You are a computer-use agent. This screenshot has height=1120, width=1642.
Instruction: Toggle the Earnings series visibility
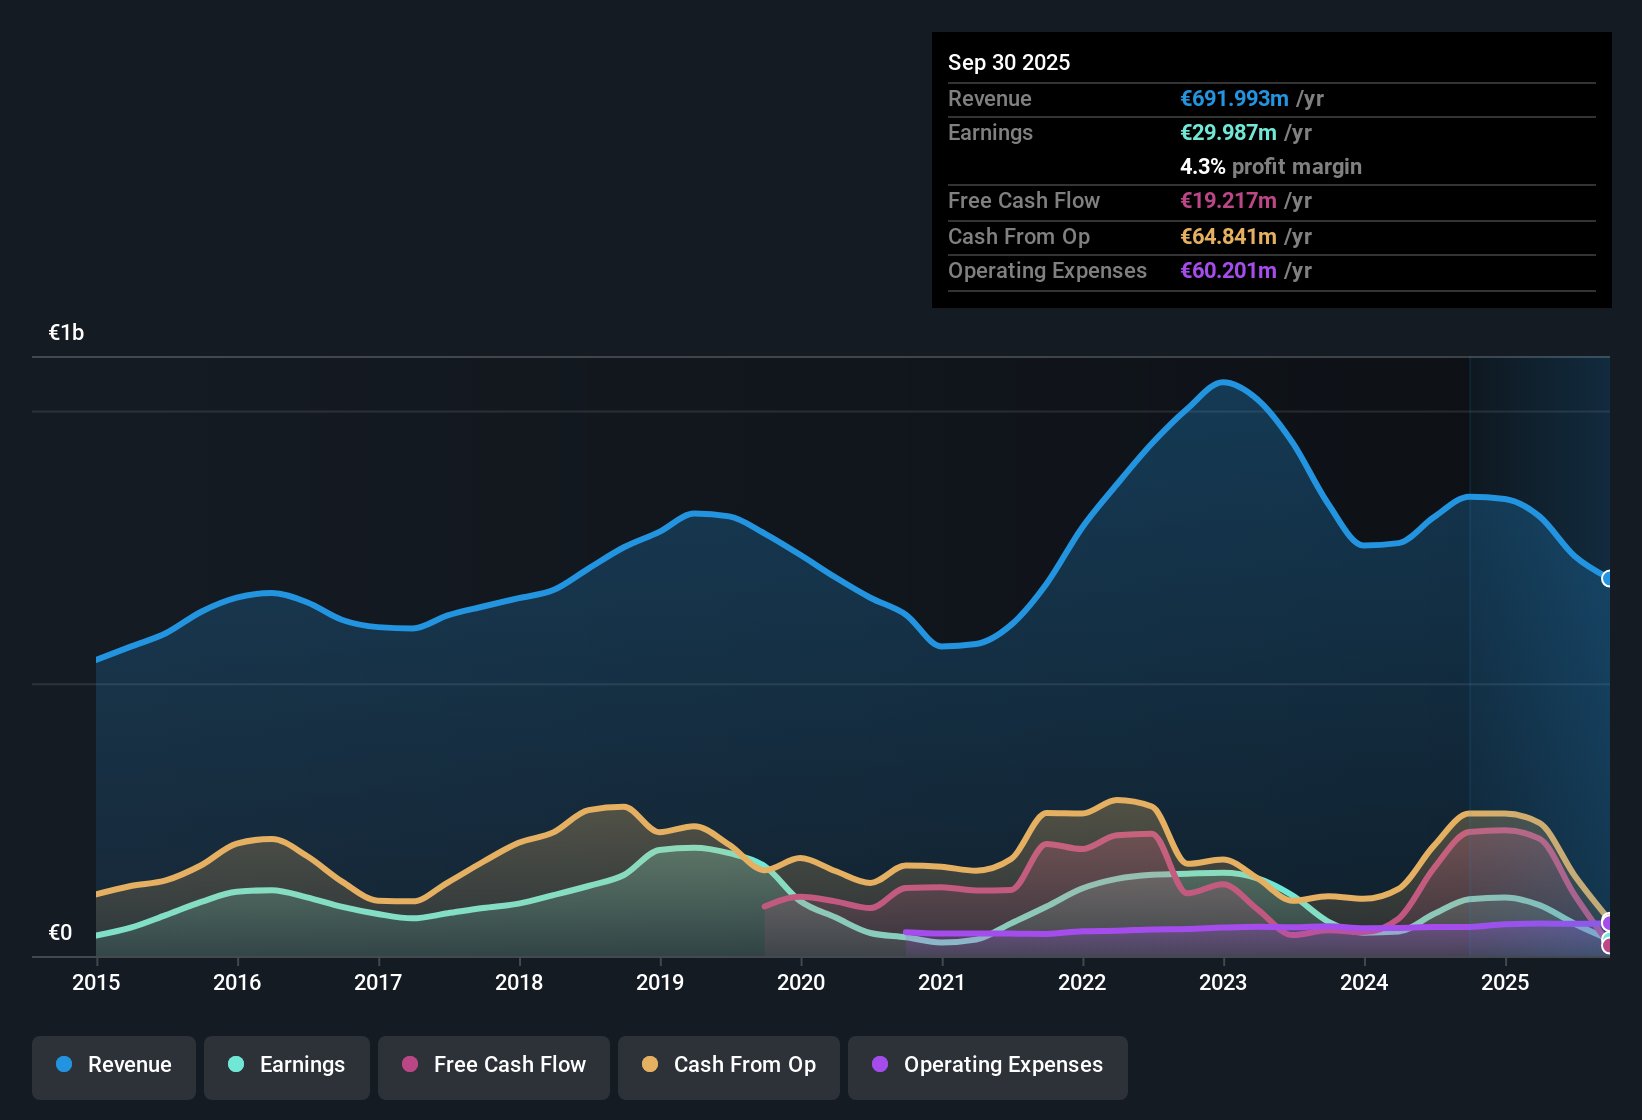coord(286,1065)
